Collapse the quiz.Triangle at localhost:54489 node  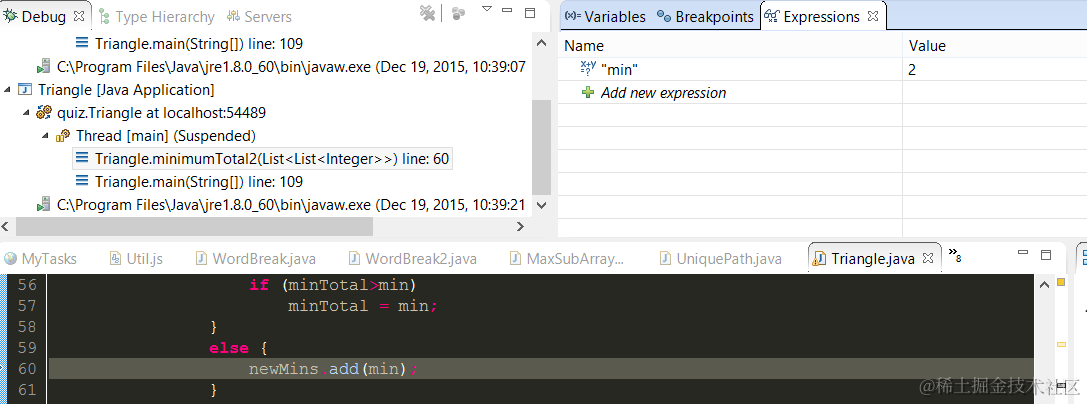pos(27,113)
